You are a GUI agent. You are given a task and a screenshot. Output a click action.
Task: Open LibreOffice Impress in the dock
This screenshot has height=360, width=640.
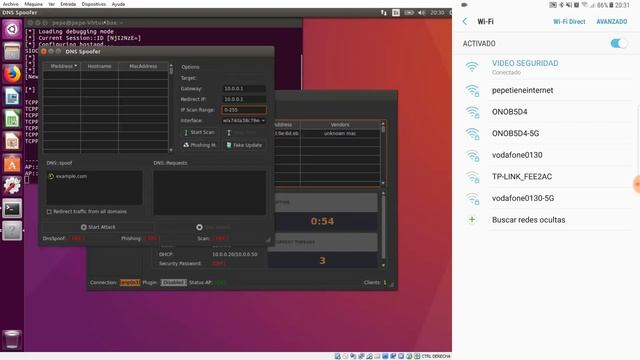[x=12, y=142]
